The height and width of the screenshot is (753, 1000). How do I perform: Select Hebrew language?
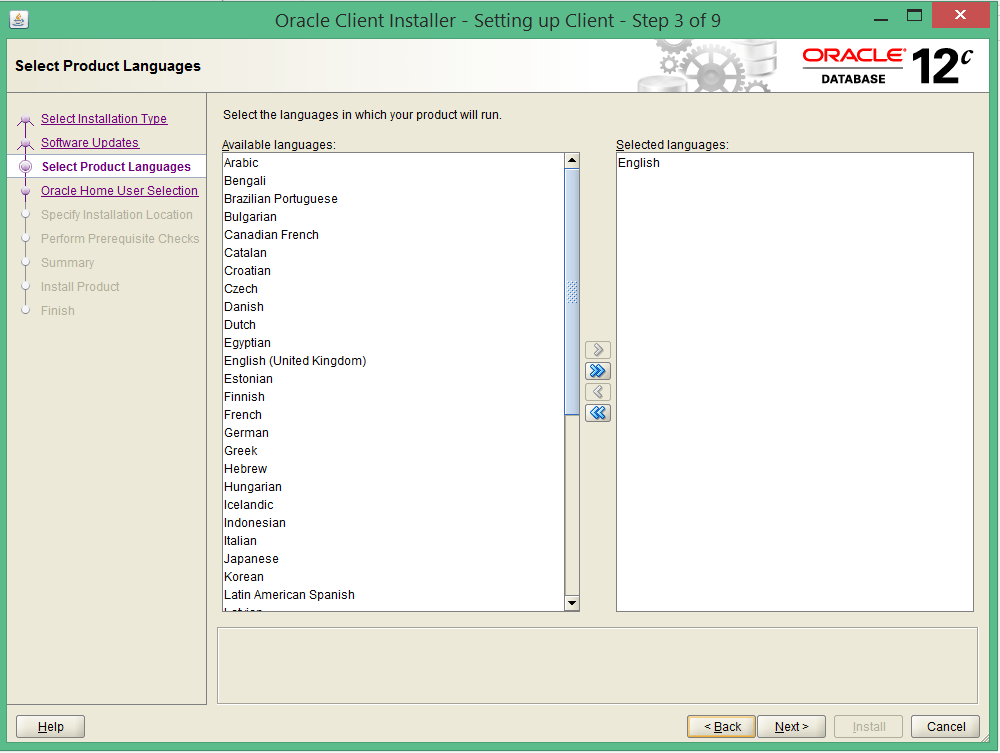pos(393,469)
